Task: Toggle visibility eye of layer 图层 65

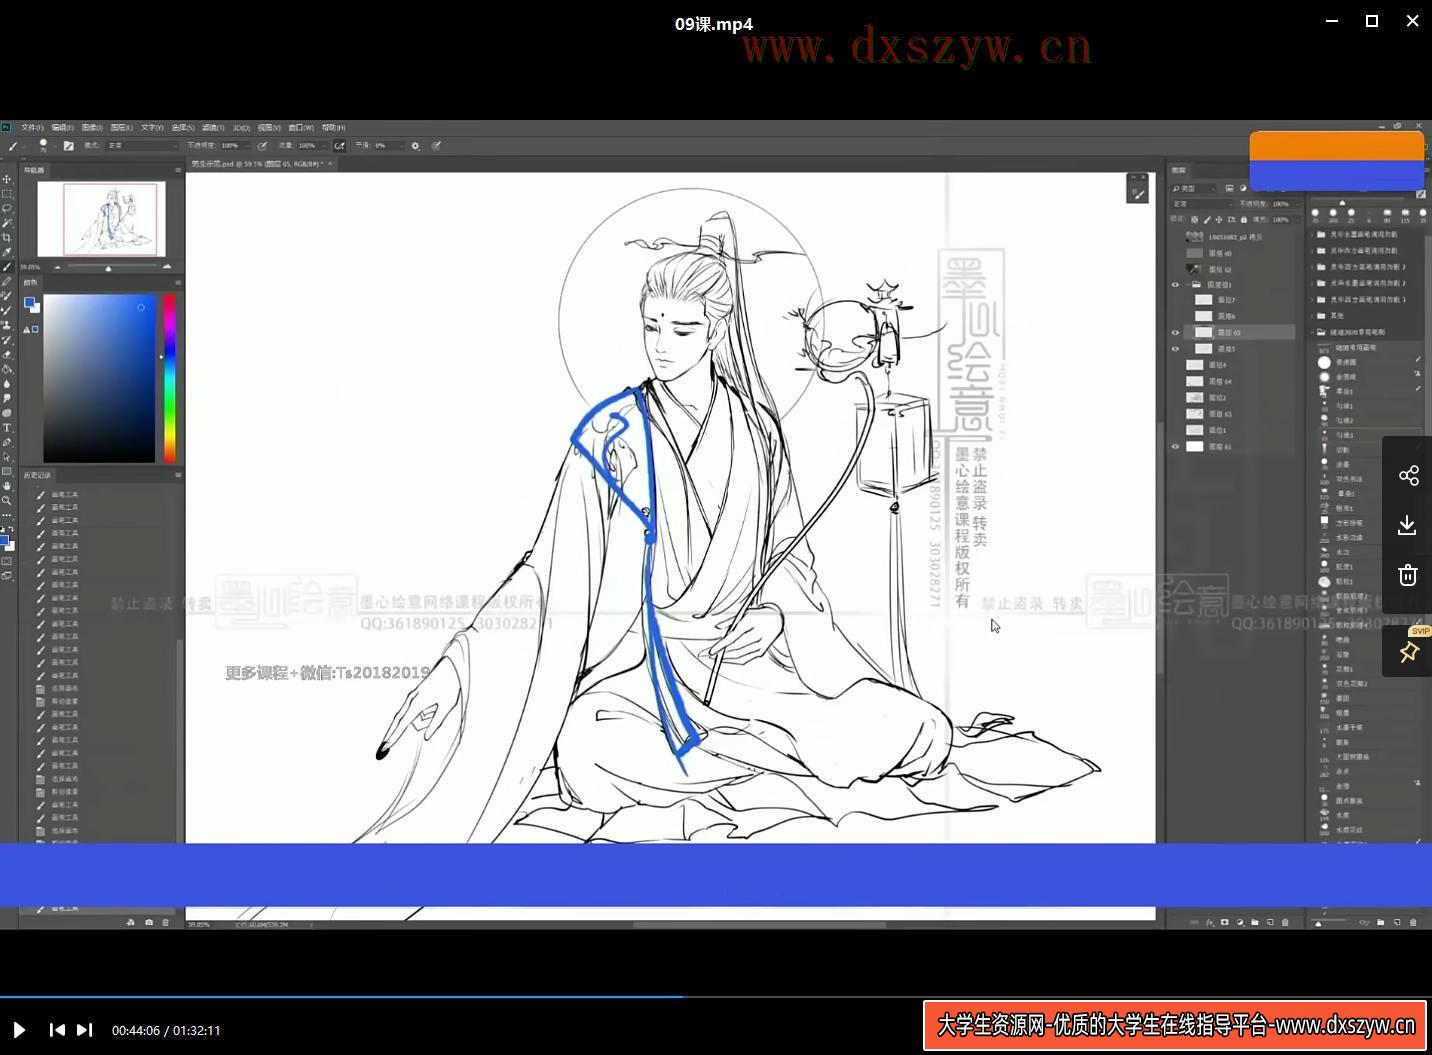Action: 1175,332
